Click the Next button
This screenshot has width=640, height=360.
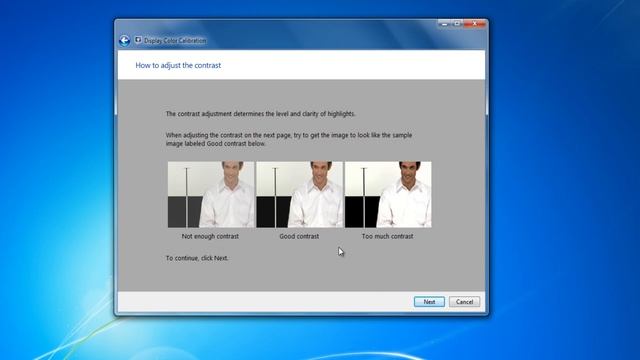click(x=429, y=302)
